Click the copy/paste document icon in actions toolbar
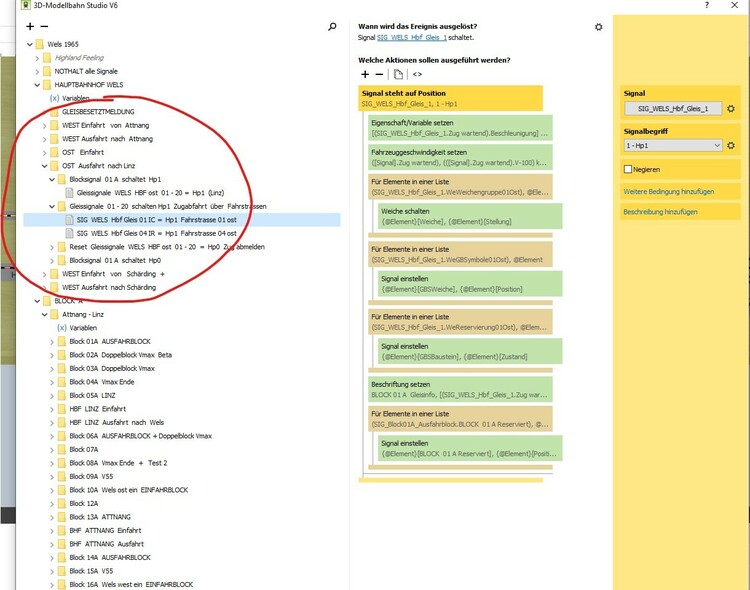This screenshot has width=750, height=590. pos(398,74)
